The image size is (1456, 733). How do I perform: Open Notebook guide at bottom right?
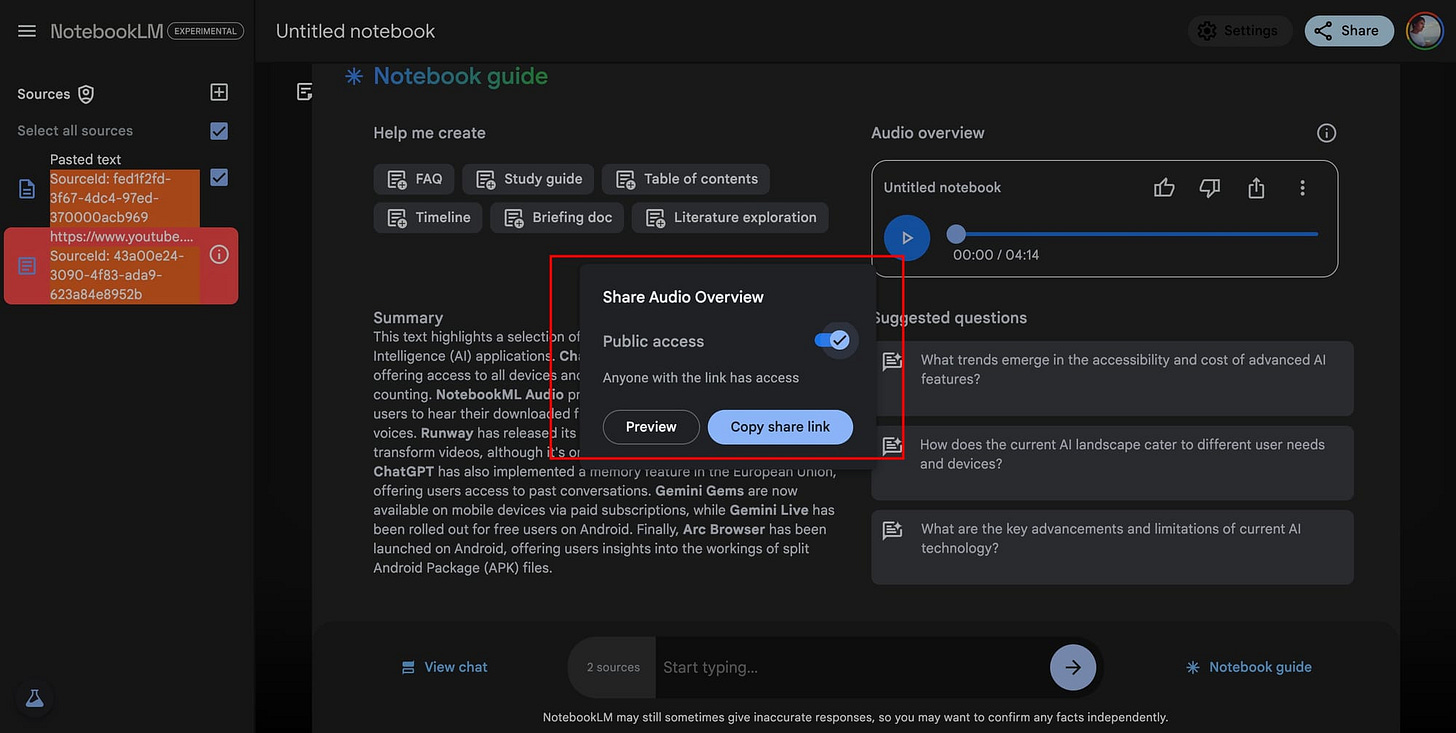[x=1248, y=667]
